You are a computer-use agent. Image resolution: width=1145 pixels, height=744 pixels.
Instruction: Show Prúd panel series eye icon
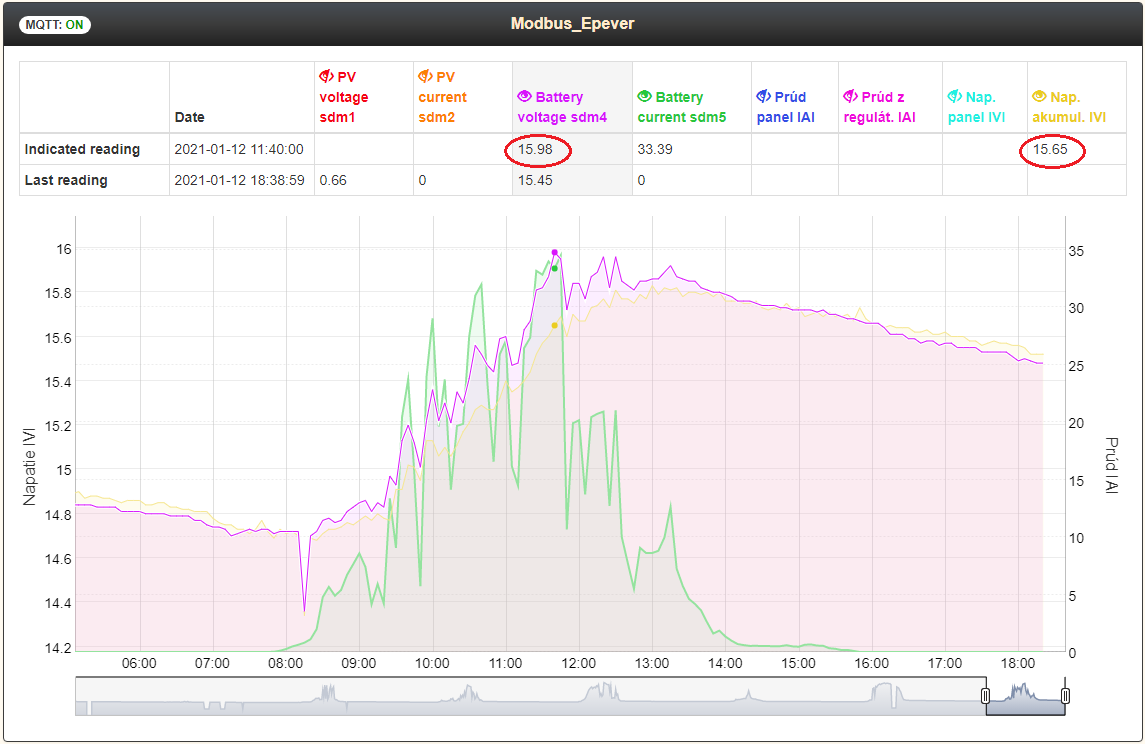tap(763, 96)
